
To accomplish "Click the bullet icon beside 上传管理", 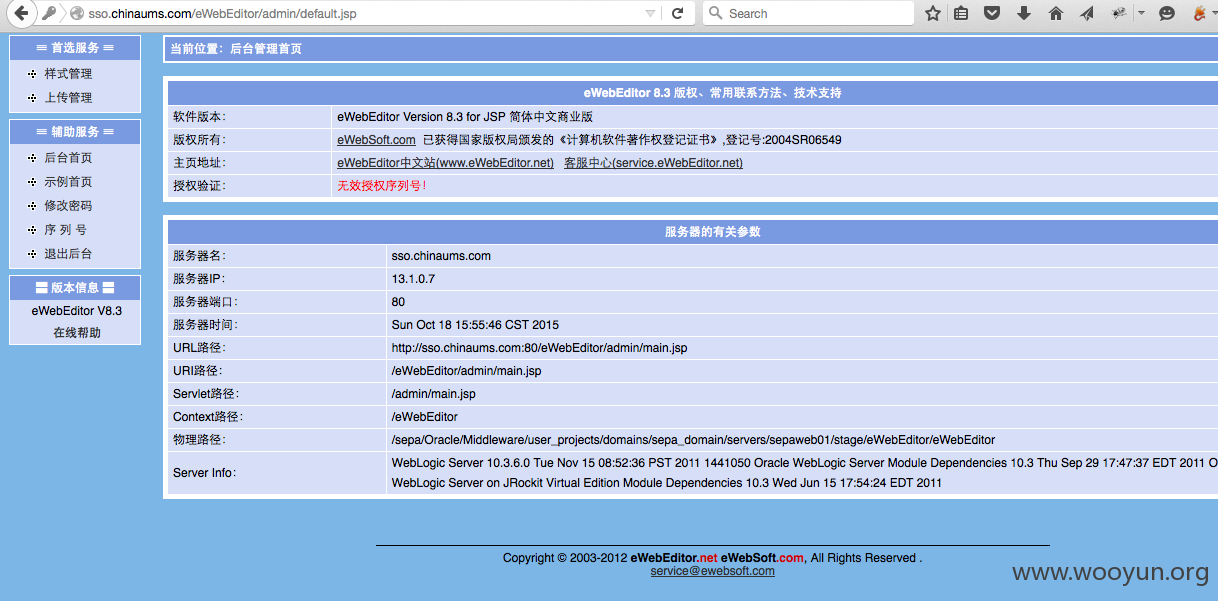I will point(33,98).
